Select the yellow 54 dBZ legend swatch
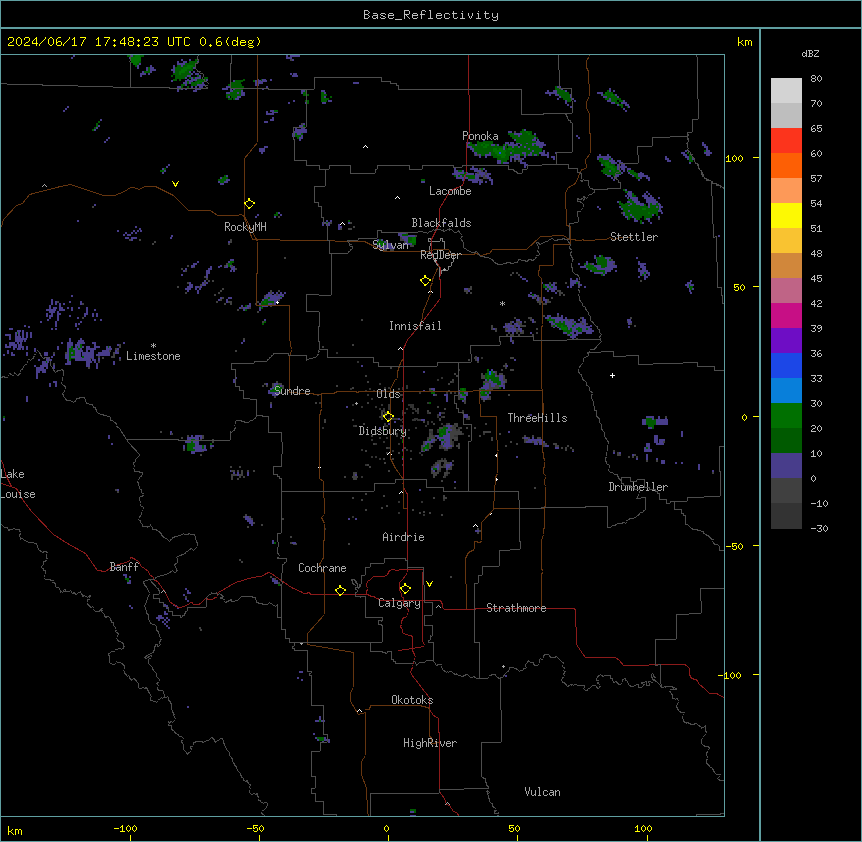 click(x=786, y=215)
